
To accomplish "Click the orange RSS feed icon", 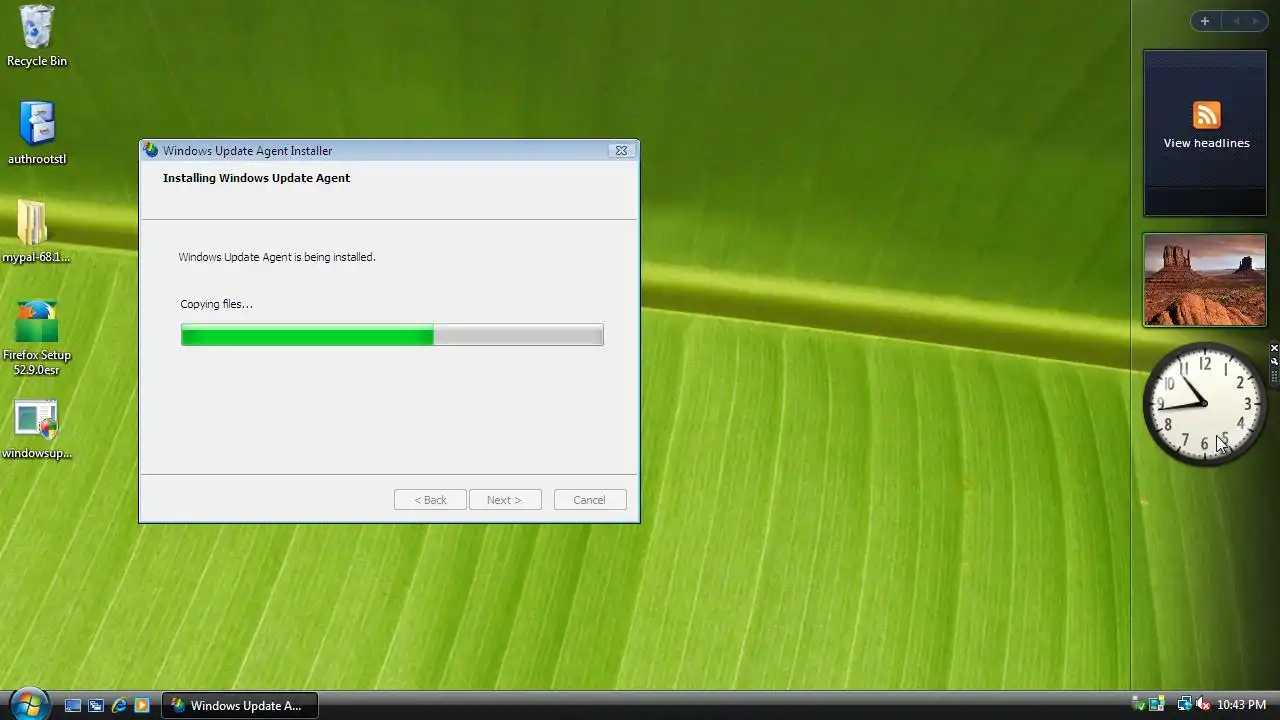I will click(x=1207, y=114).
